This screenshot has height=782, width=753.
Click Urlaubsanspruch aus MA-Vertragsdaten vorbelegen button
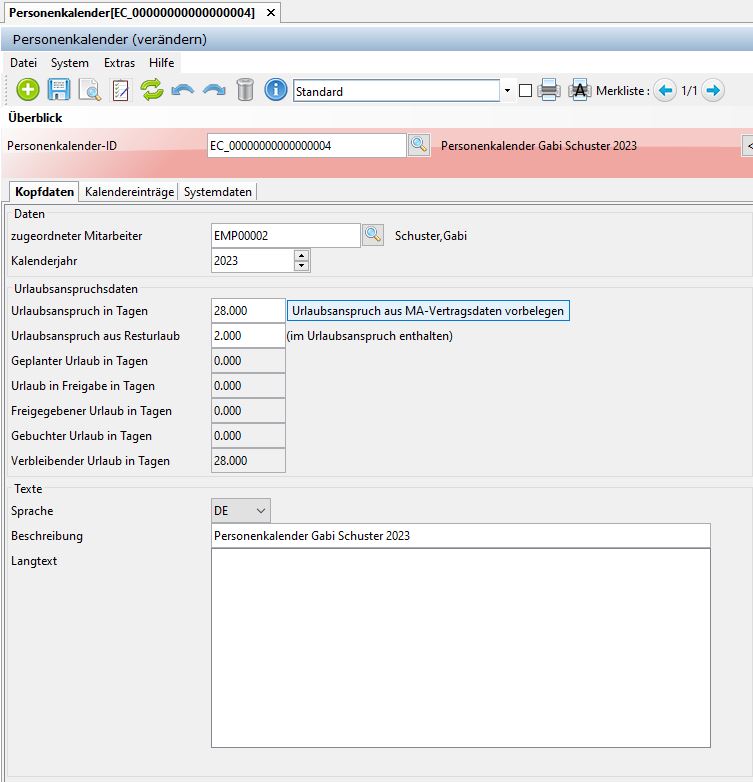[x=428, y=311]
